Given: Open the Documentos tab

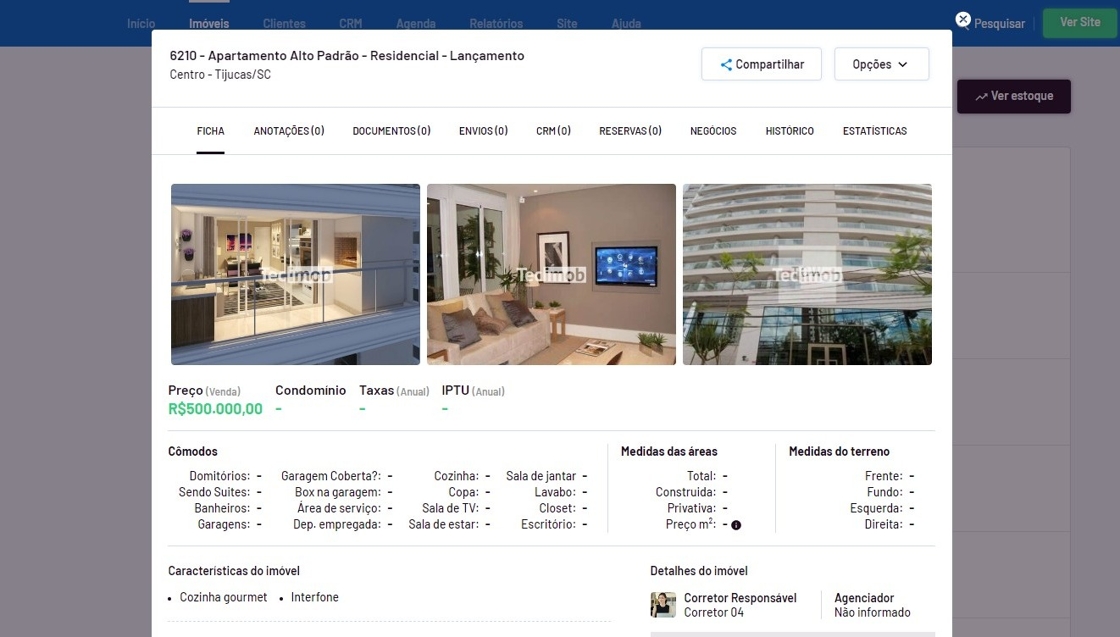Looking at the screenshot, I should [391, 131].
